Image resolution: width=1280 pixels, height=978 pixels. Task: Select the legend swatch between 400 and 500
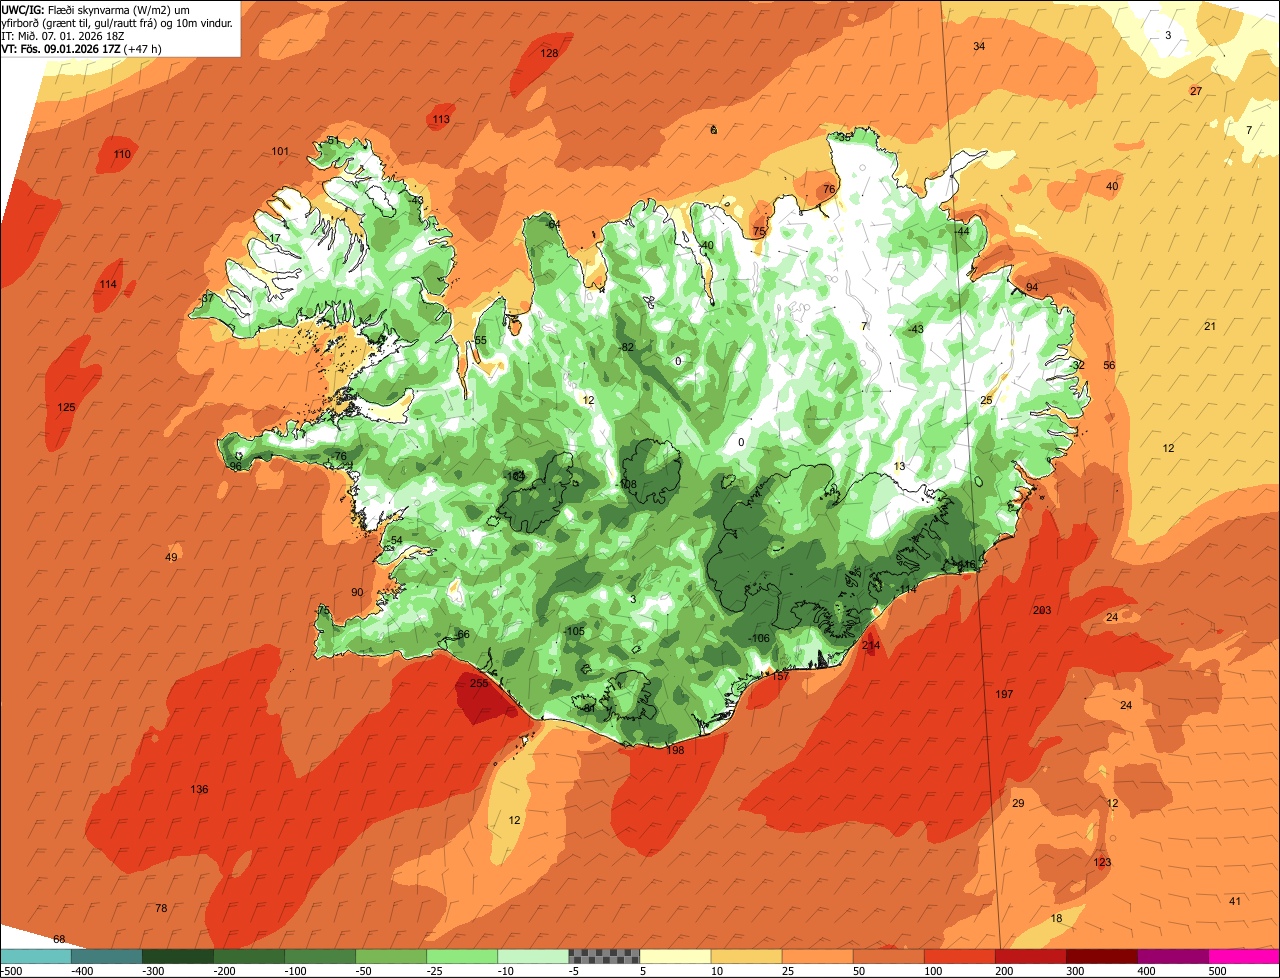tap(1171, 956)
